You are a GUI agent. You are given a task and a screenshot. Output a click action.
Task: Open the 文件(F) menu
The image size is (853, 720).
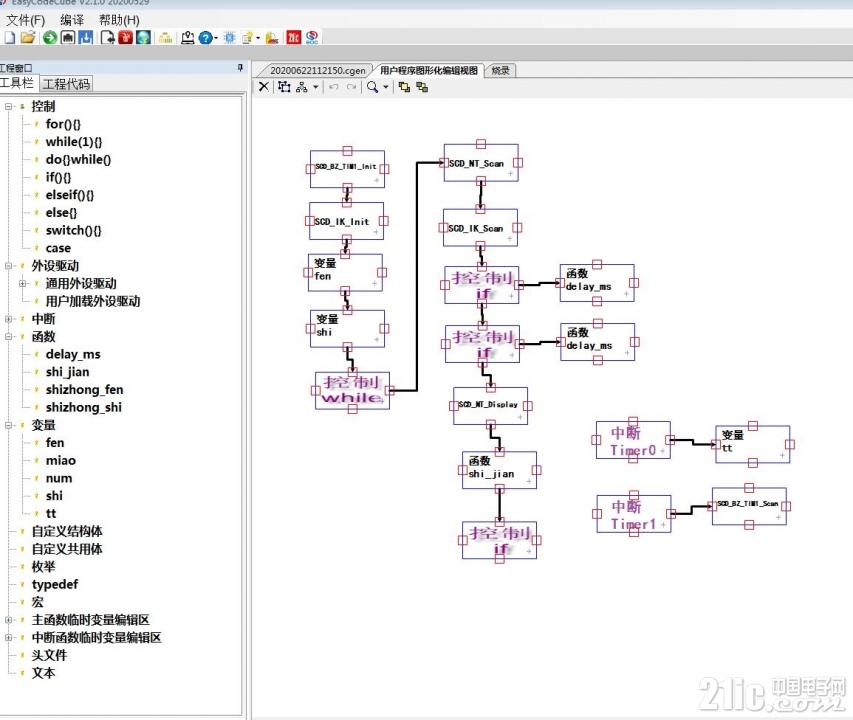pyautogui.click(x=25, y=20)
